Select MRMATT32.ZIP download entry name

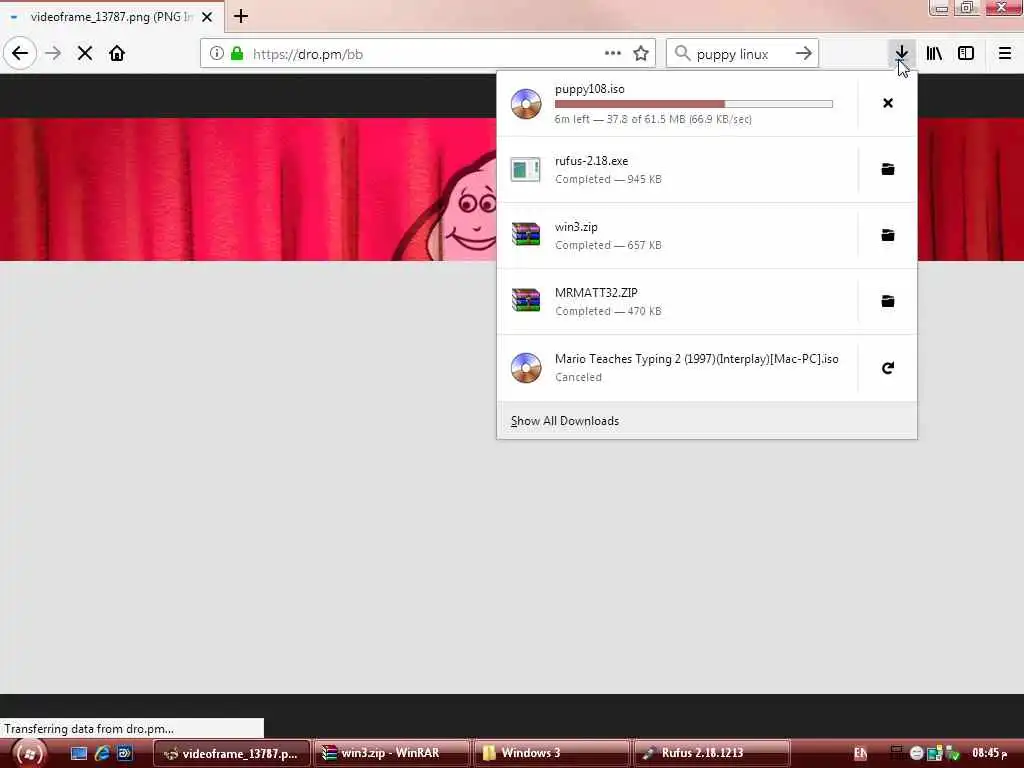596,293
